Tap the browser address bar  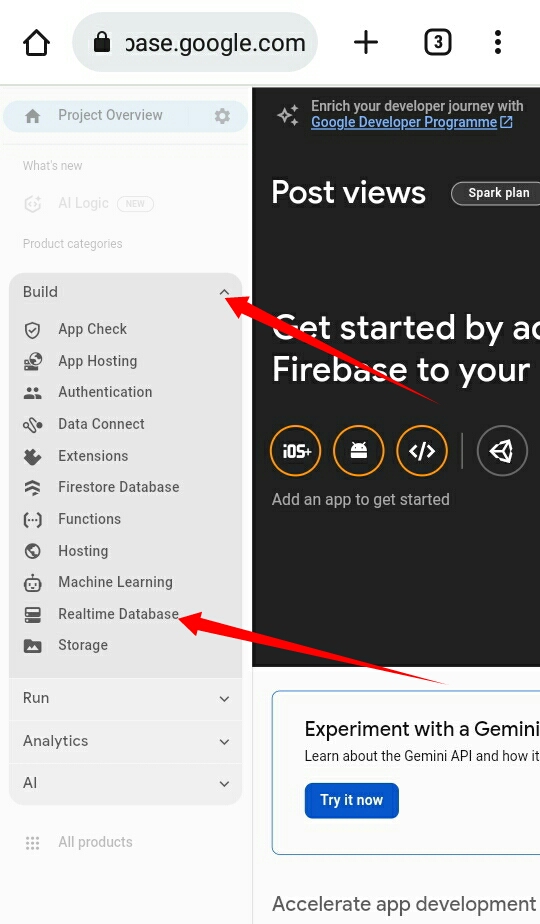click(195, 42)
